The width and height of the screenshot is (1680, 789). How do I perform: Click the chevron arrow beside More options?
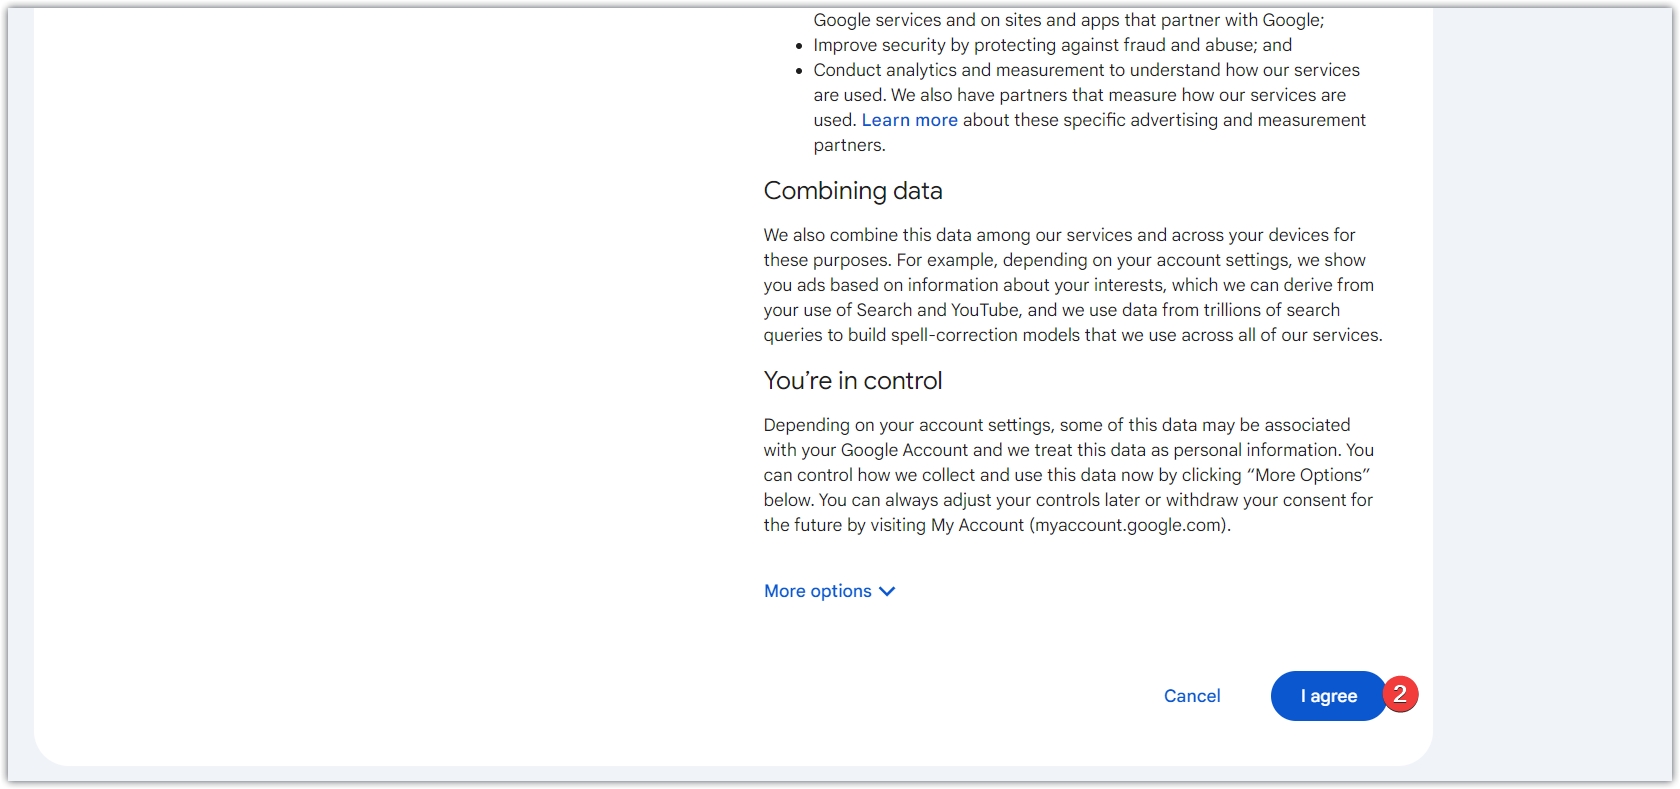tap(887, 591)
